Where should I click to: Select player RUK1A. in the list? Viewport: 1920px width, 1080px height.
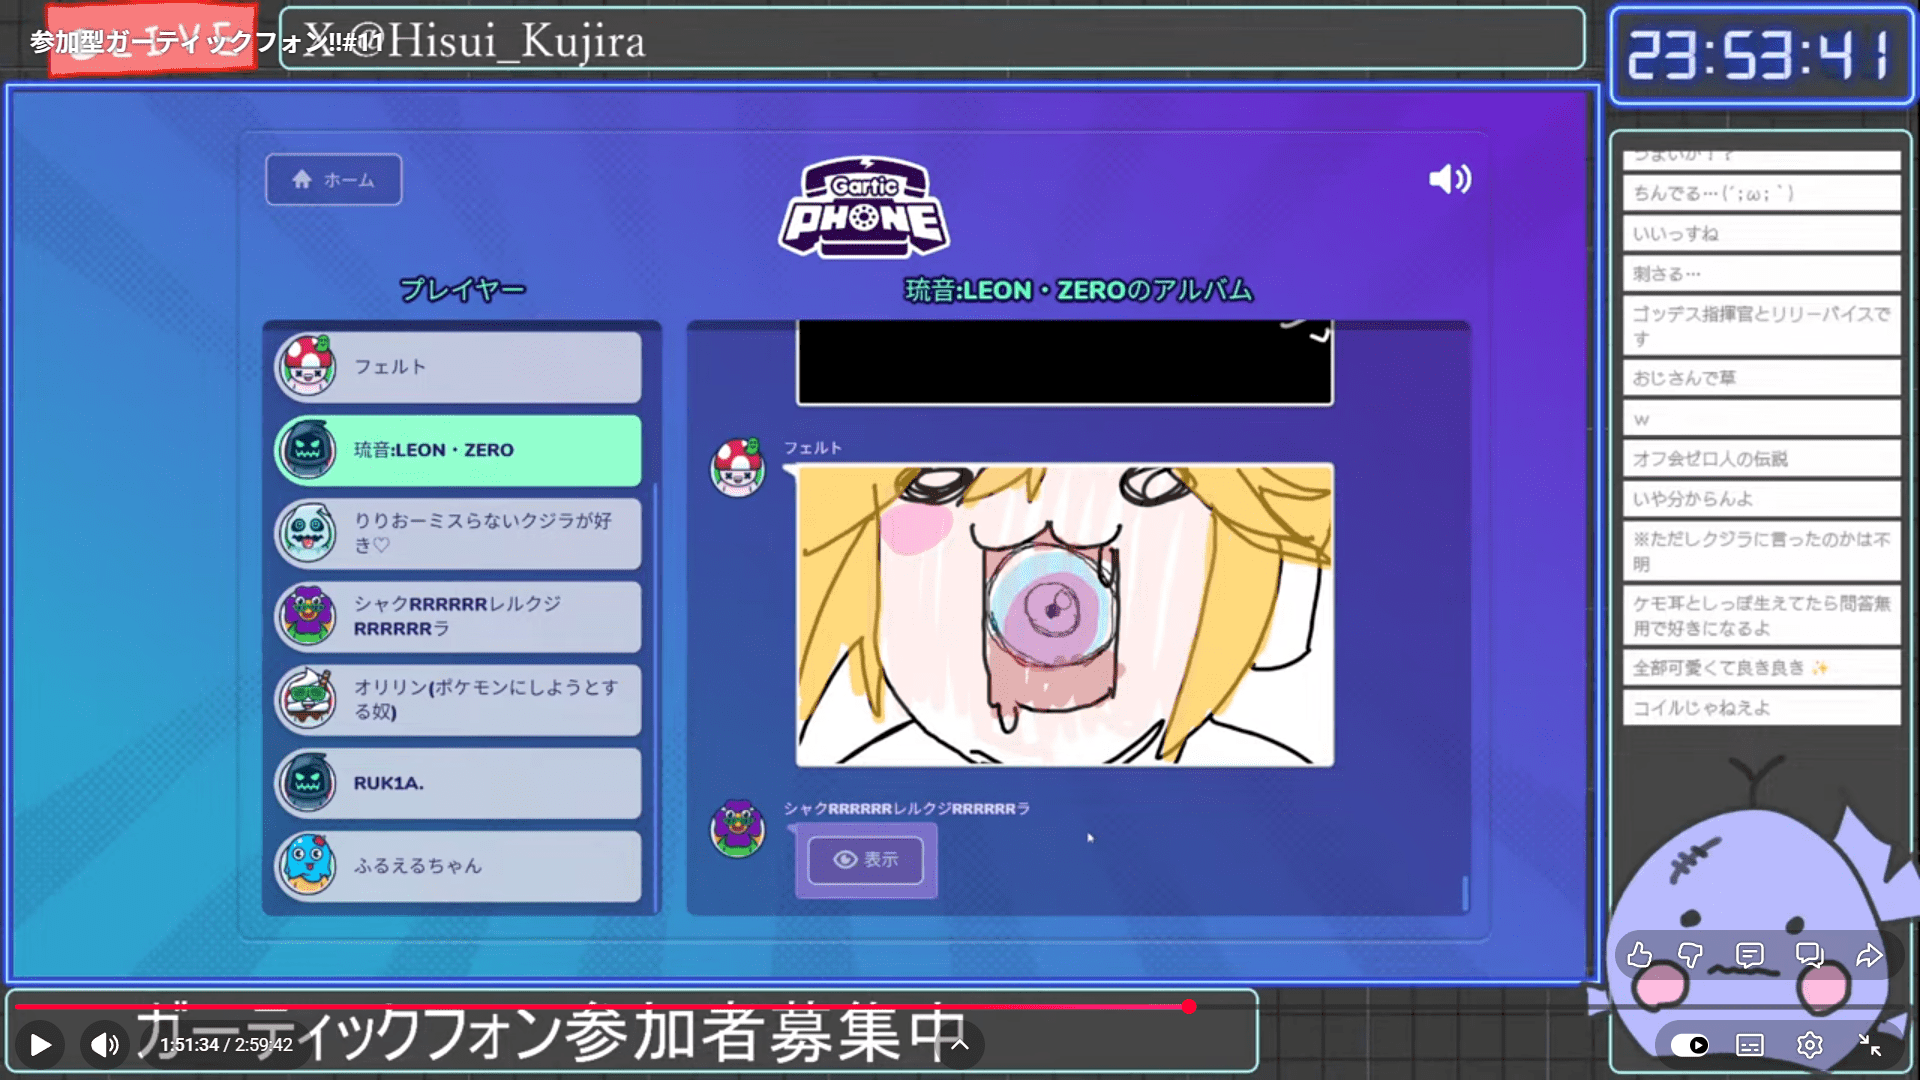[x=458, y=783]
